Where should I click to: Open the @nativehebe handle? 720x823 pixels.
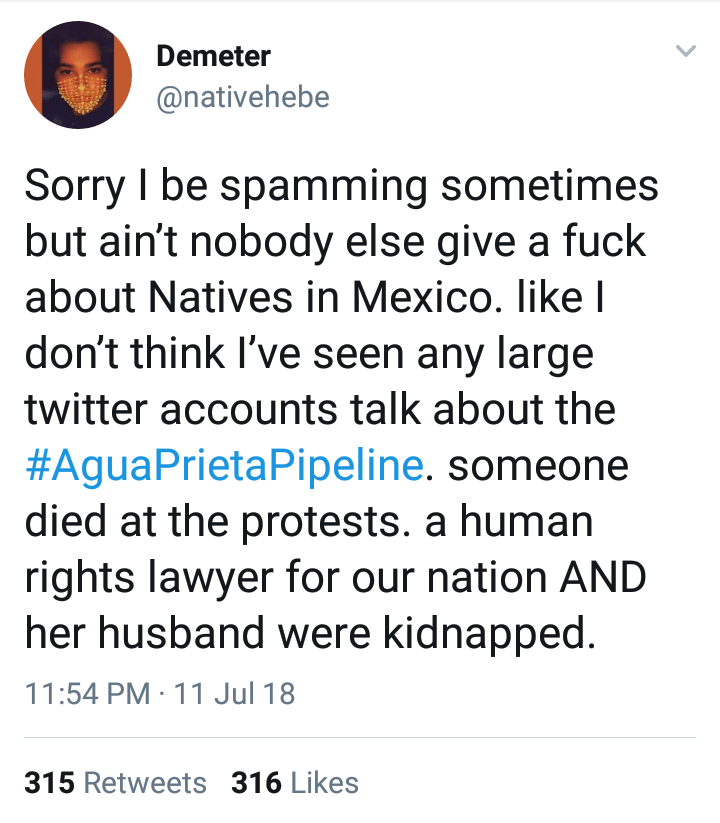click(x=243, y=97)
